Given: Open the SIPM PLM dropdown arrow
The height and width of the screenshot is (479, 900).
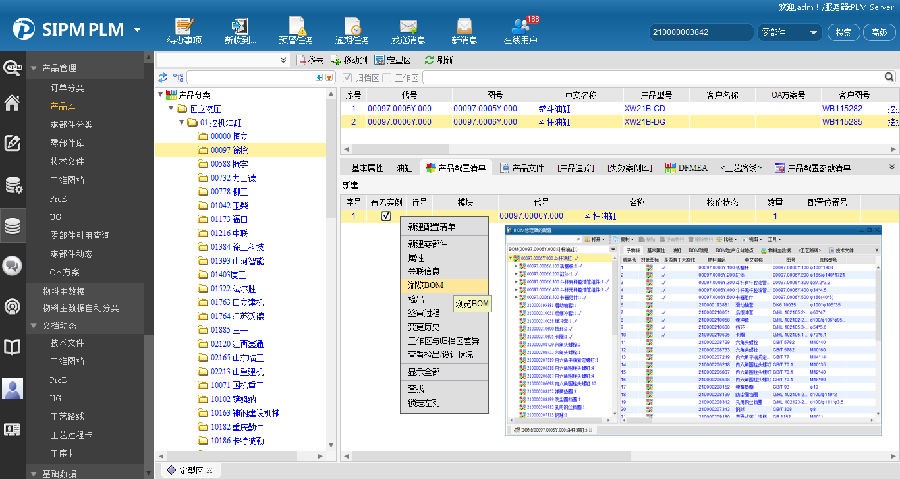Looking at the screenshot, I should [x=137, y=29].
